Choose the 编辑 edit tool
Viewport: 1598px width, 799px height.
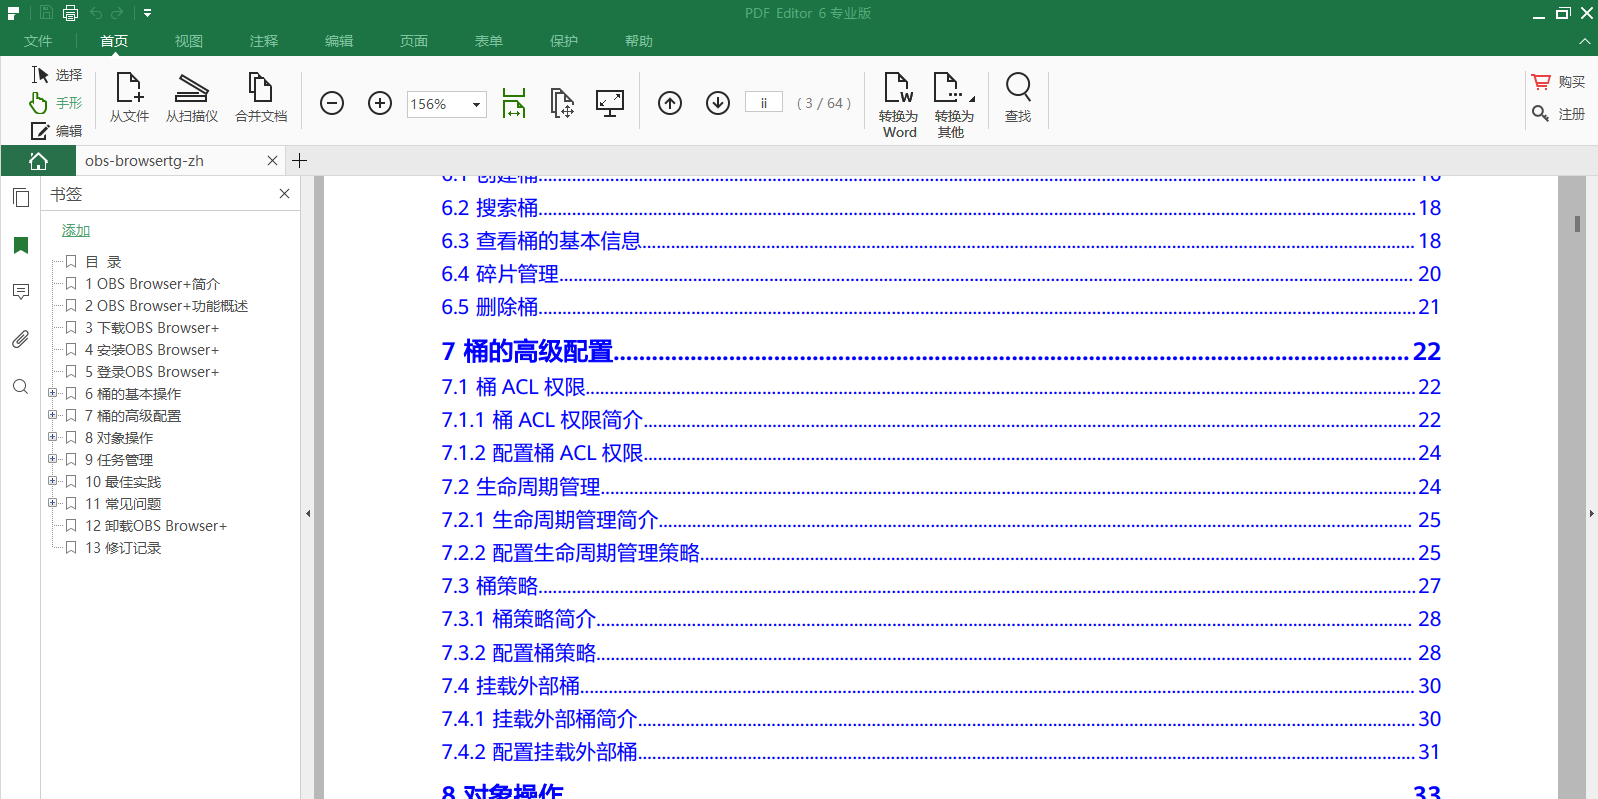[56, 131]
